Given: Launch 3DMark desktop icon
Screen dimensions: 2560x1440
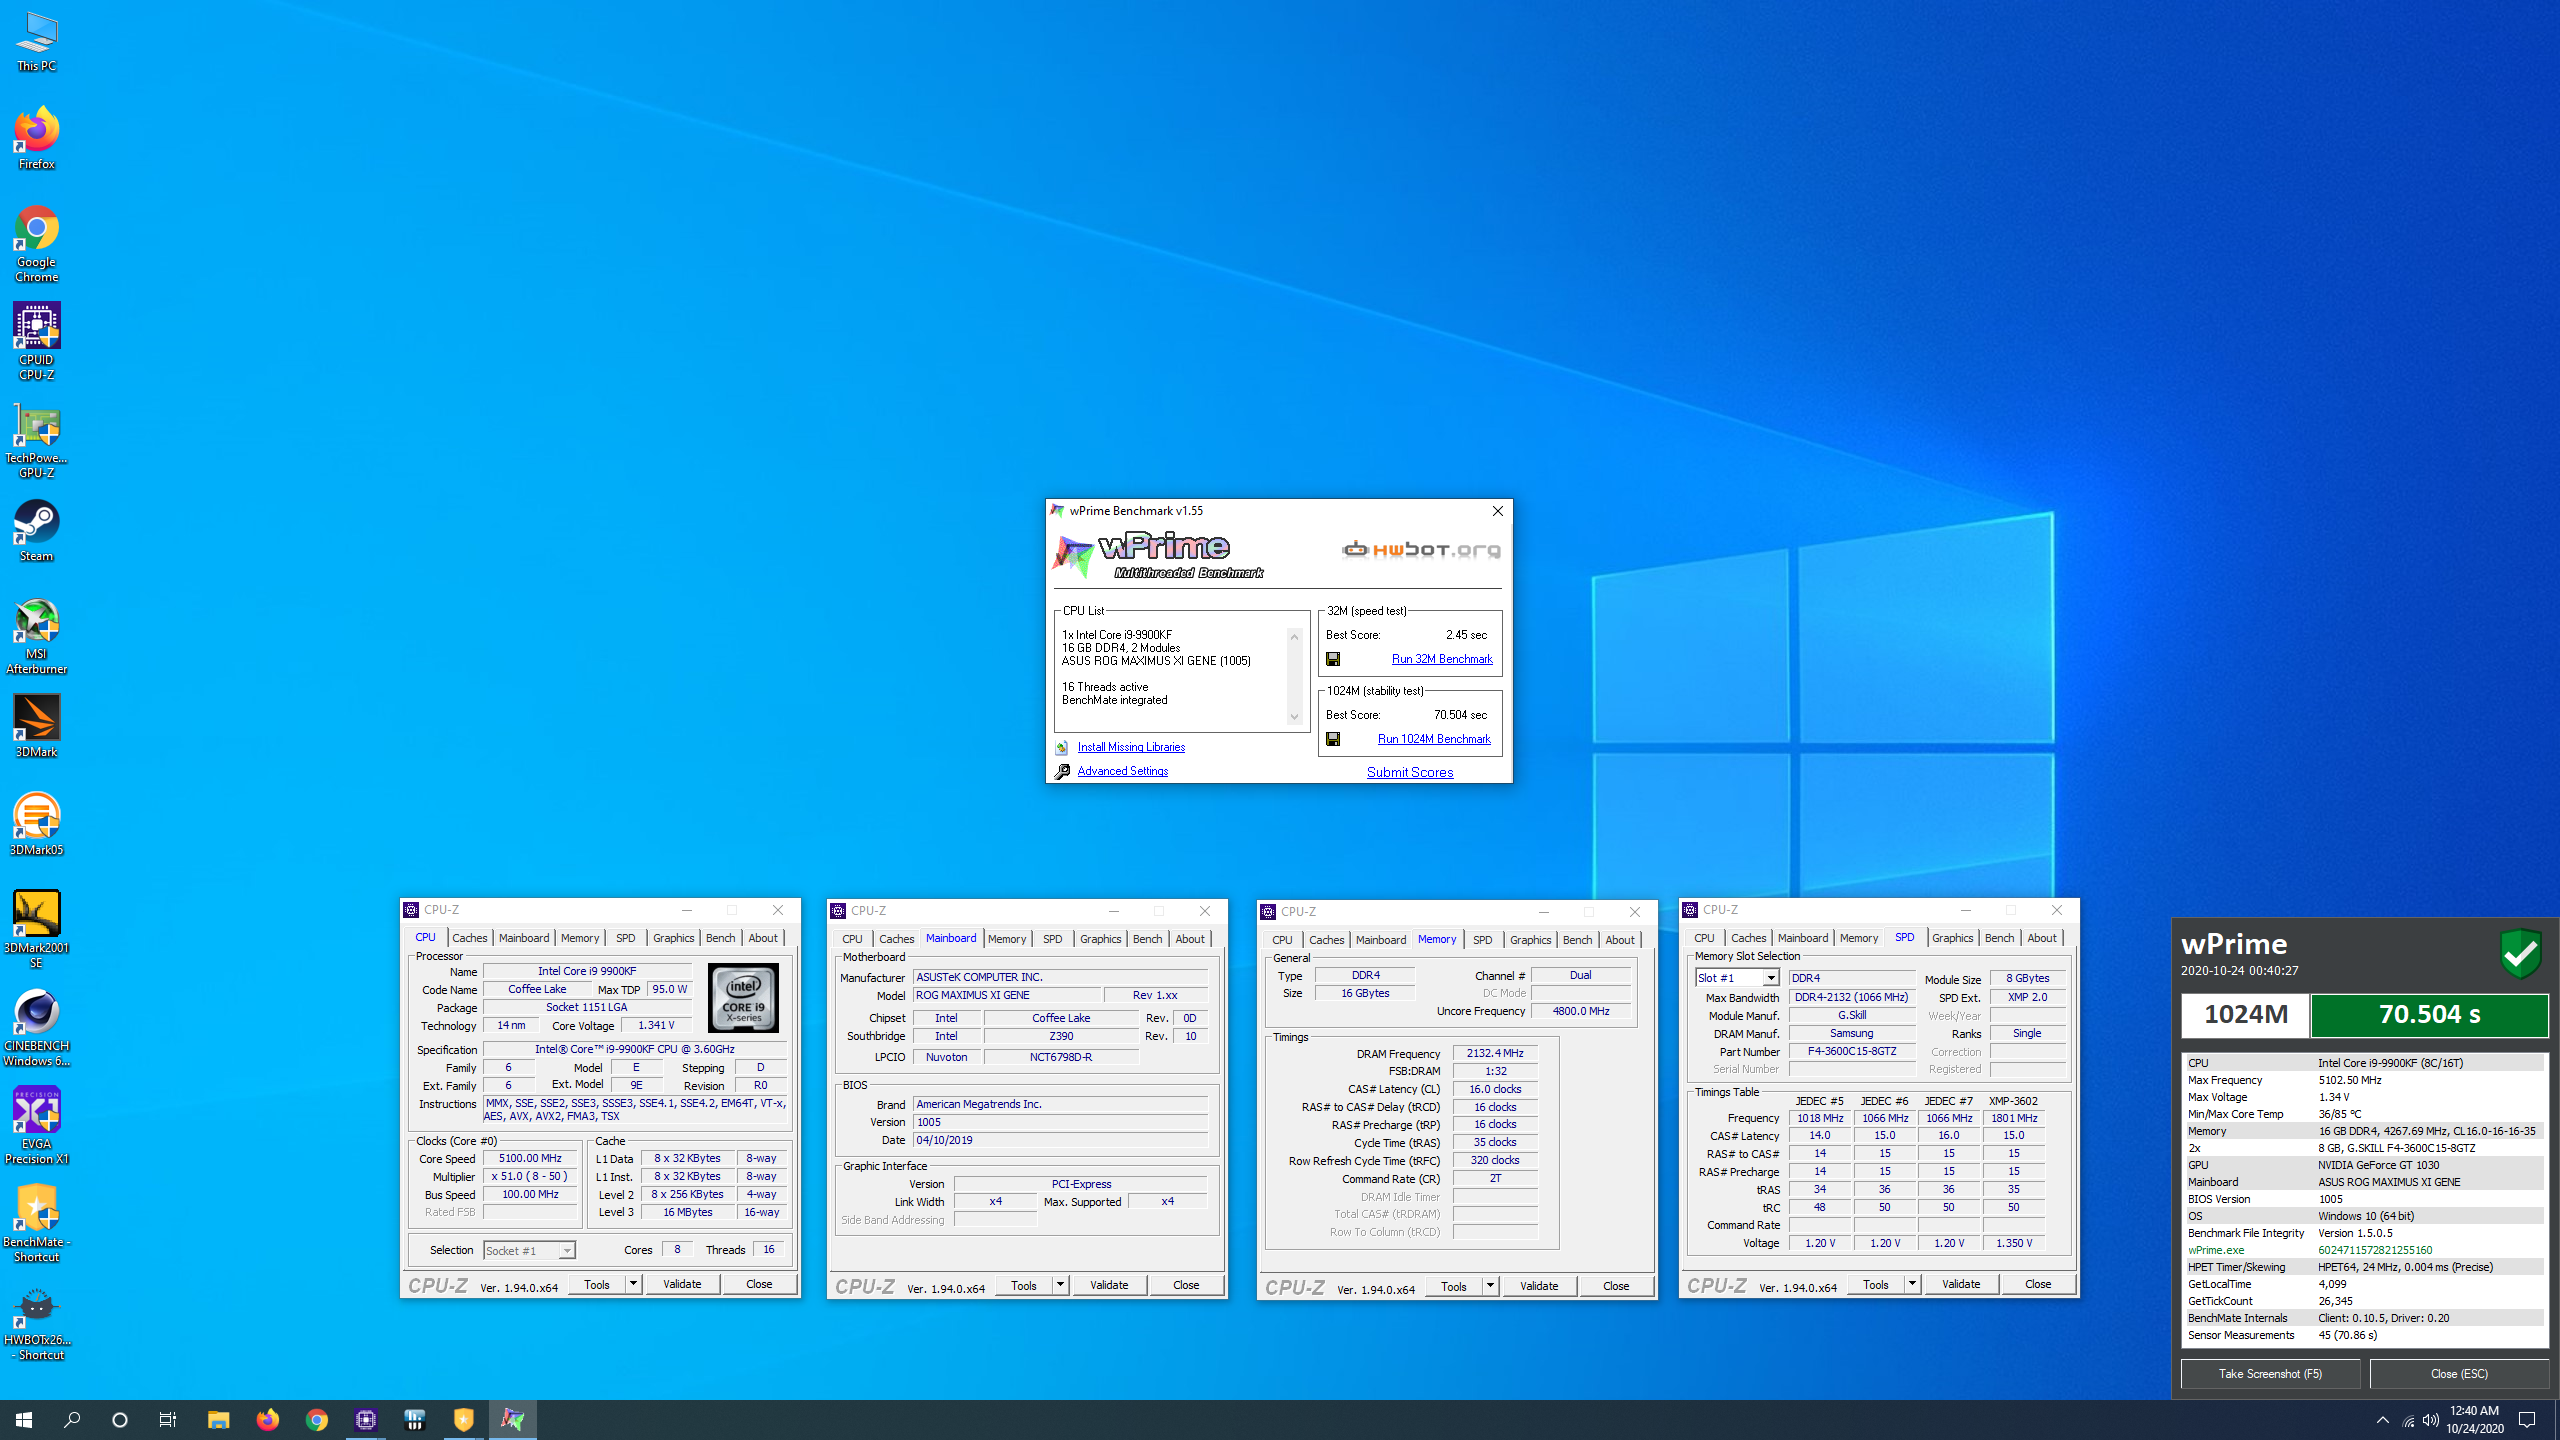Looking at the screenshot, I should click(x=36, y=727).
